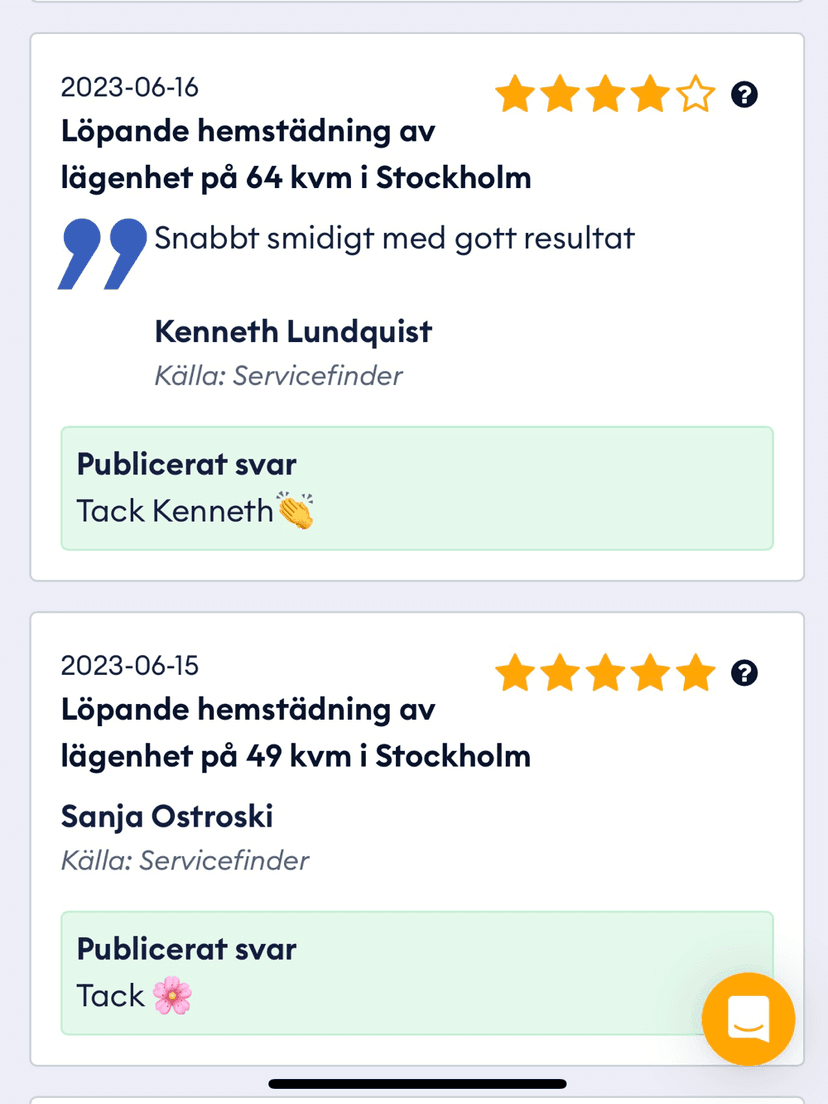Click the date 2023-06-16

(130, 87)
